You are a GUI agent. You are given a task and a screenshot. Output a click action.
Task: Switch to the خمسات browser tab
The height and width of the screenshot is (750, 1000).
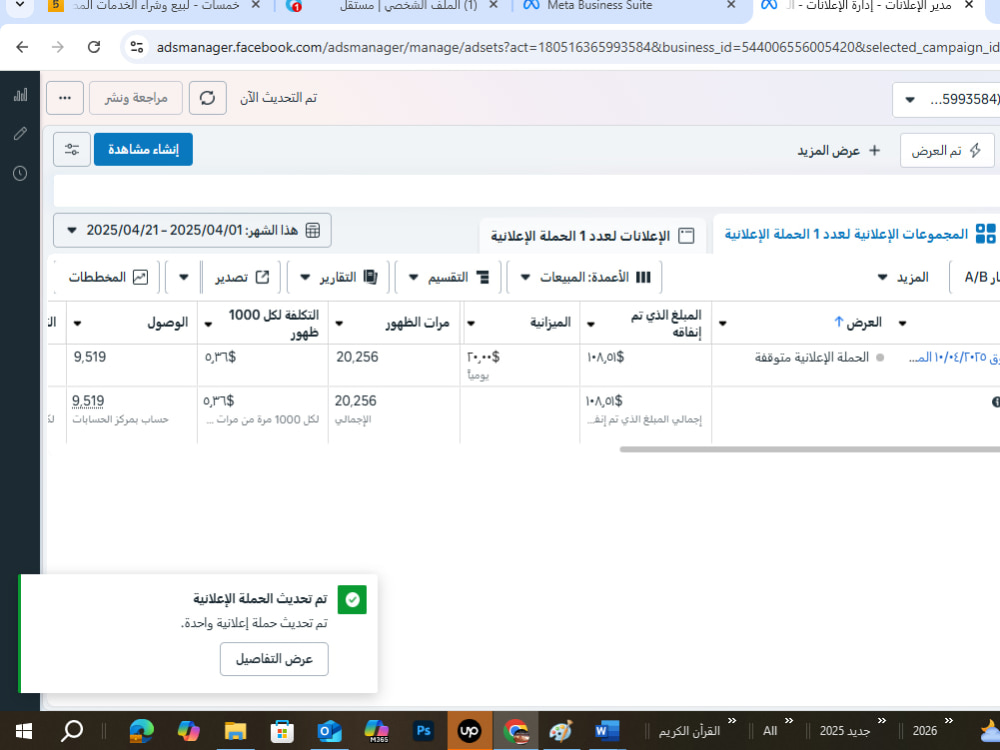point(156,6)
